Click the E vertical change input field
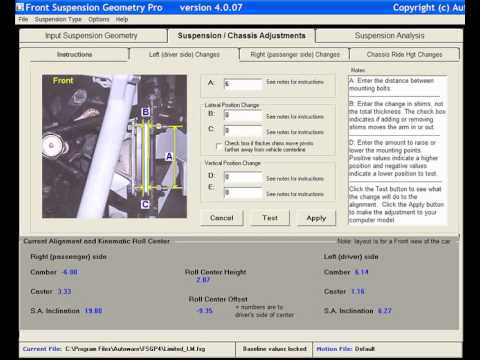 tap(243, 192)
